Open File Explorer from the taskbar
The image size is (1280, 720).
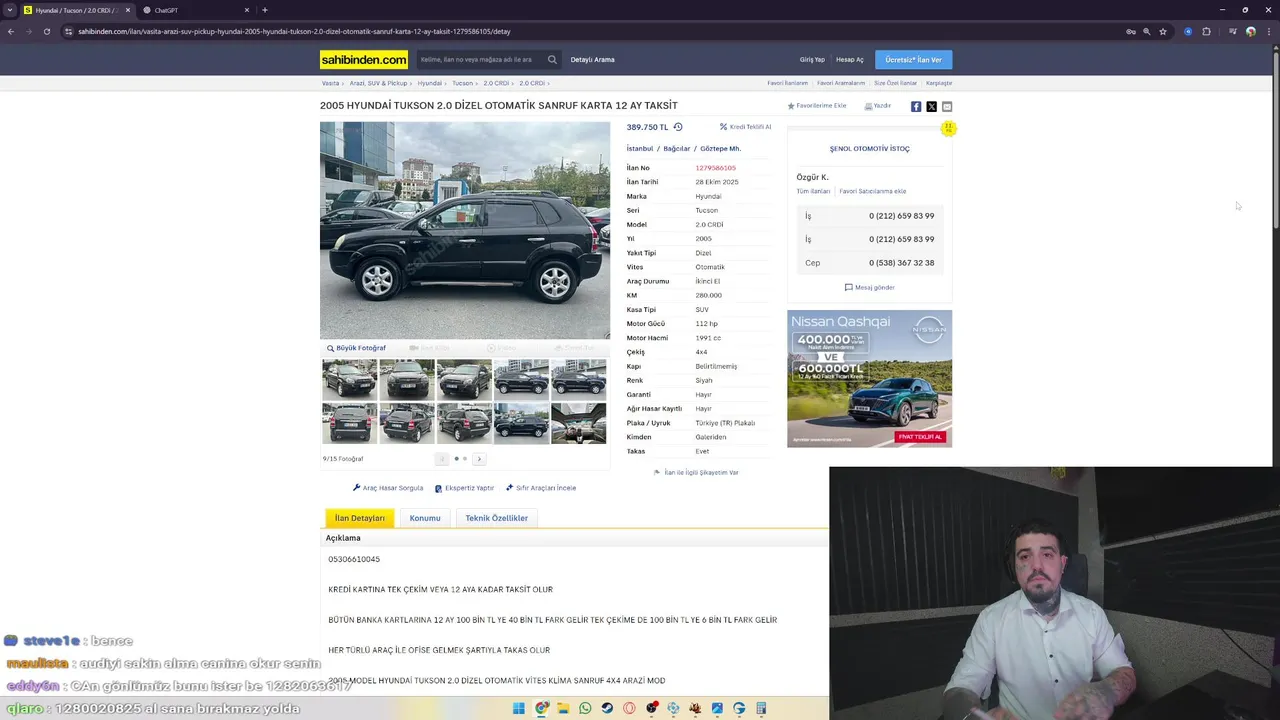point(563,708)
